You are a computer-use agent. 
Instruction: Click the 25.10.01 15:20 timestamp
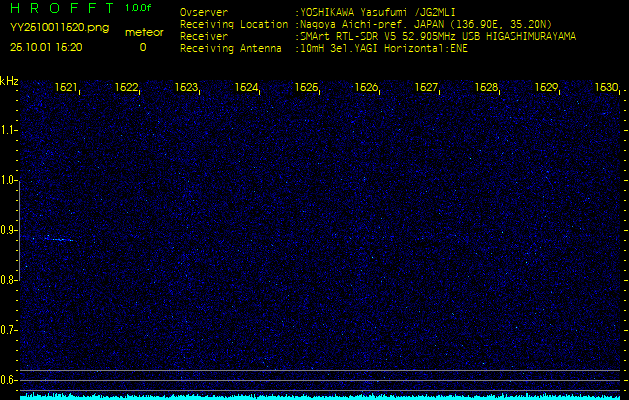(46, 46)
